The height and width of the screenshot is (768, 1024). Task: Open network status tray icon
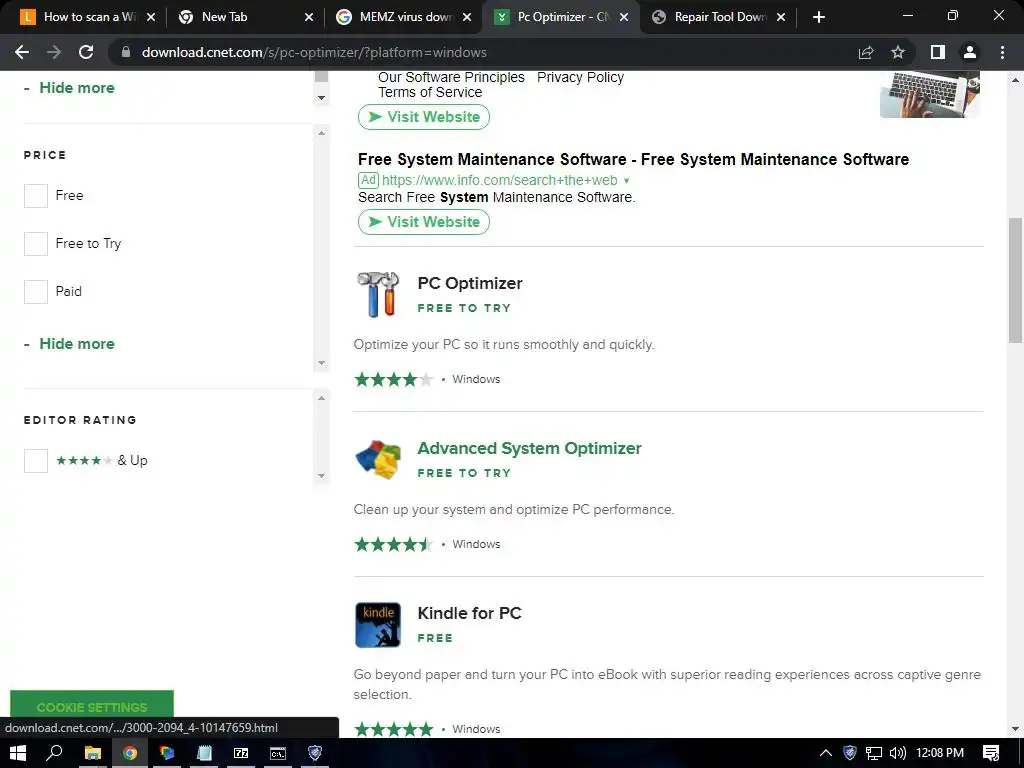tap(874, 753)
